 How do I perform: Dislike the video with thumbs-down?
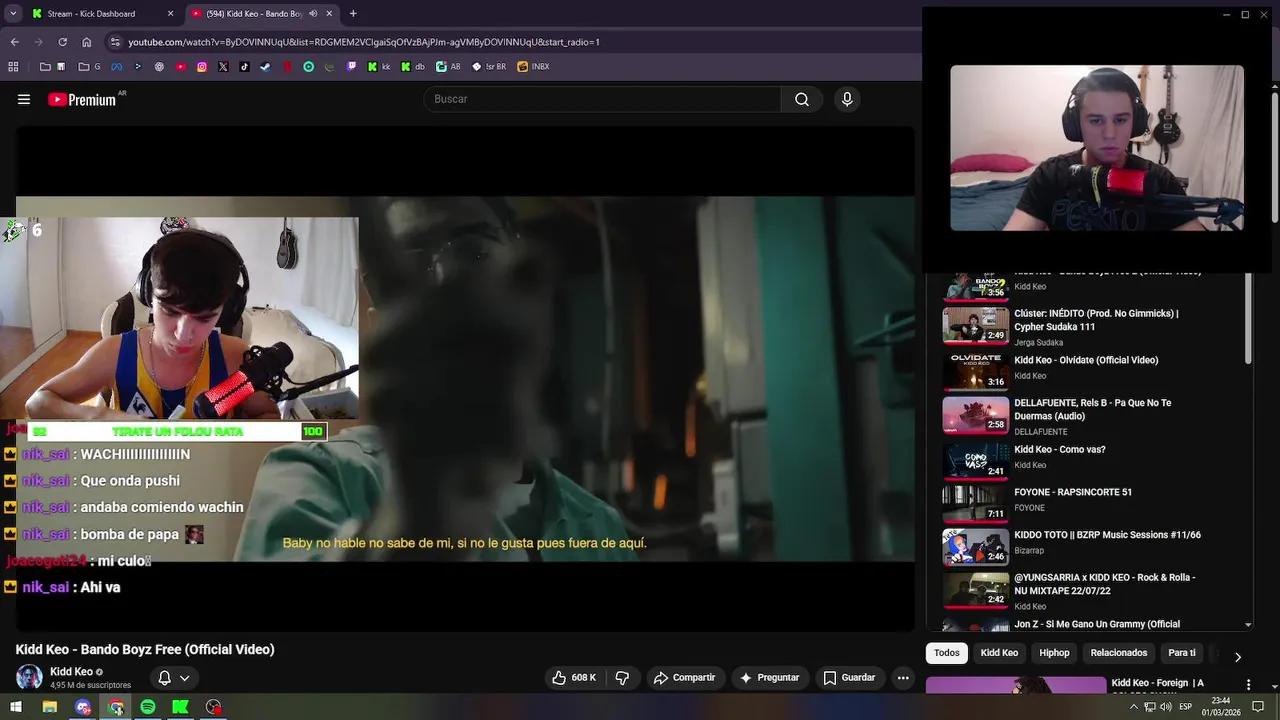pos(622,678)
